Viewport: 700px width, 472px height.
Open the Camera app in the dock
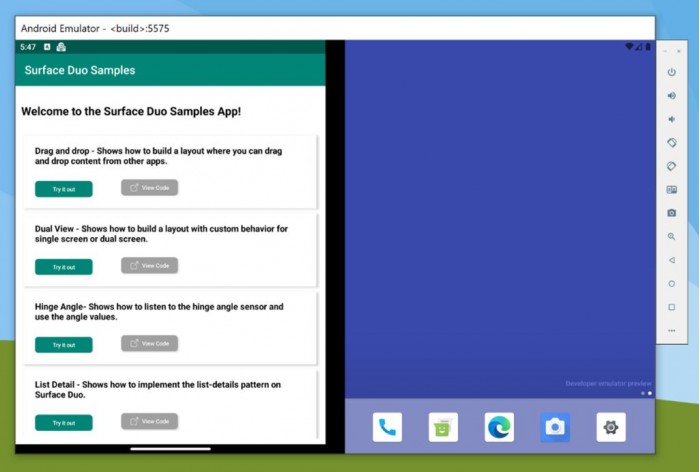(555, 427)
